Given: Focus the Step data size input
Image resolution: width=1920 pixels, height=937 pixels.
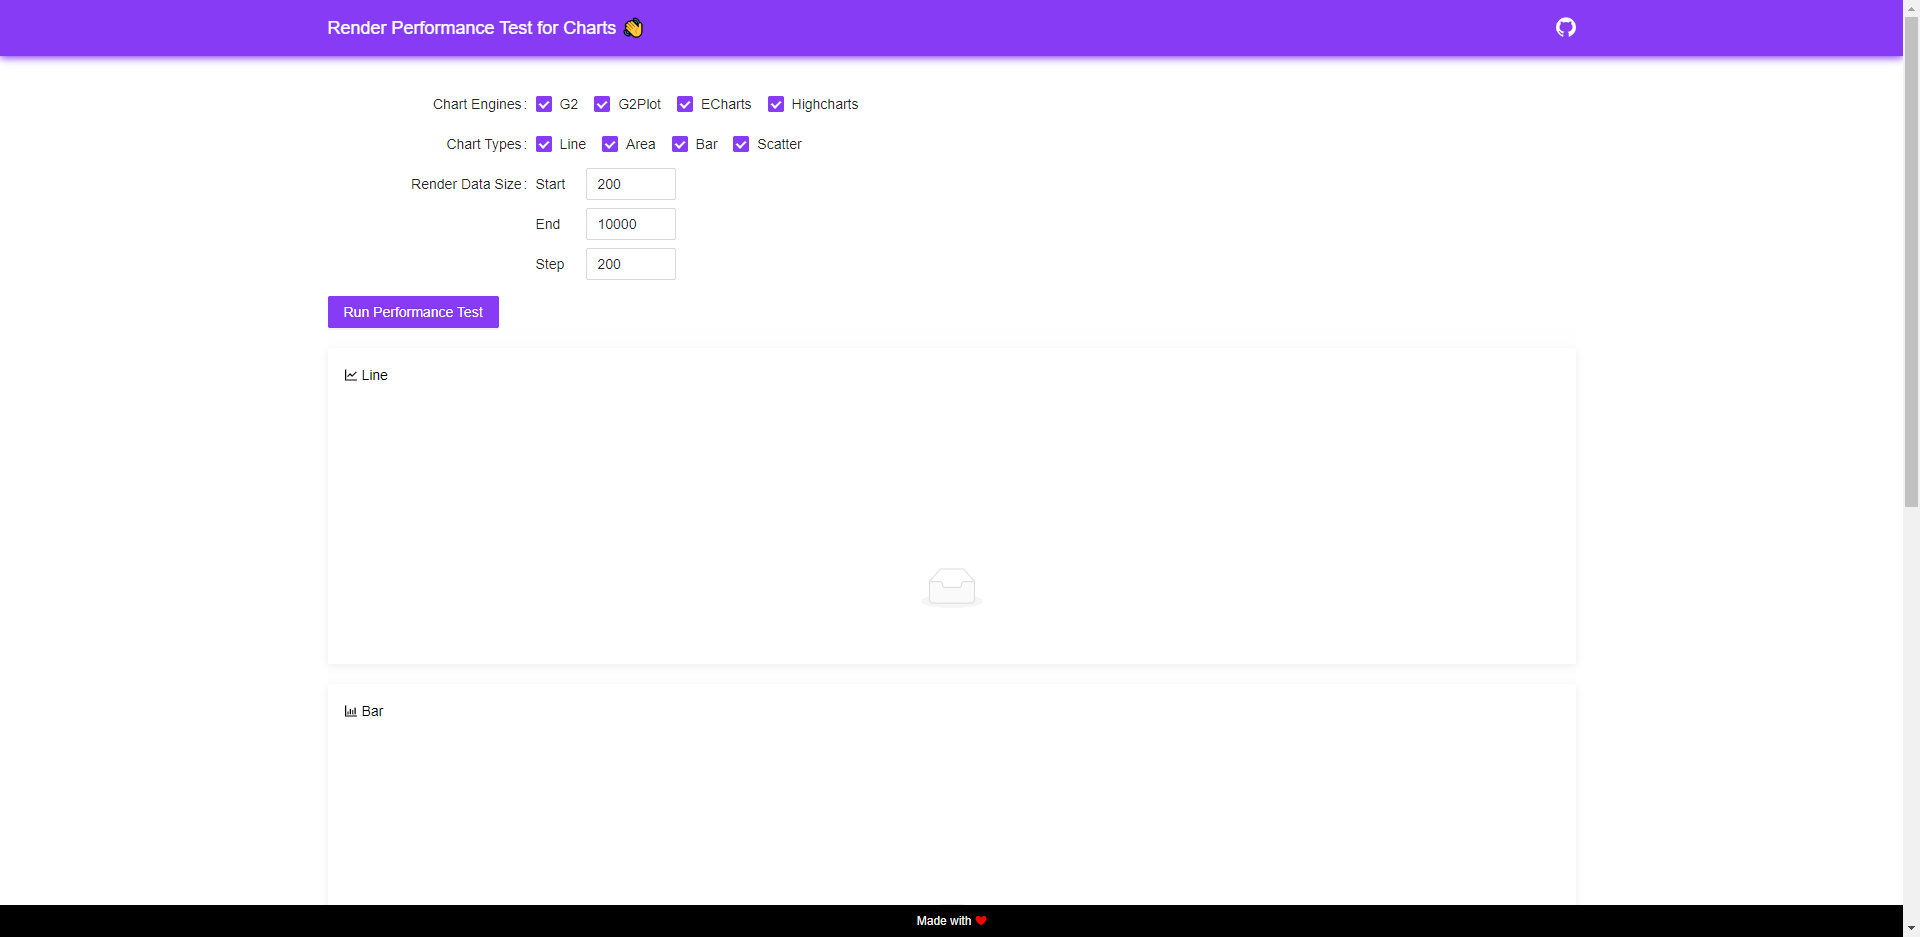Looking at the screenshot, I should tap(631, 264).
